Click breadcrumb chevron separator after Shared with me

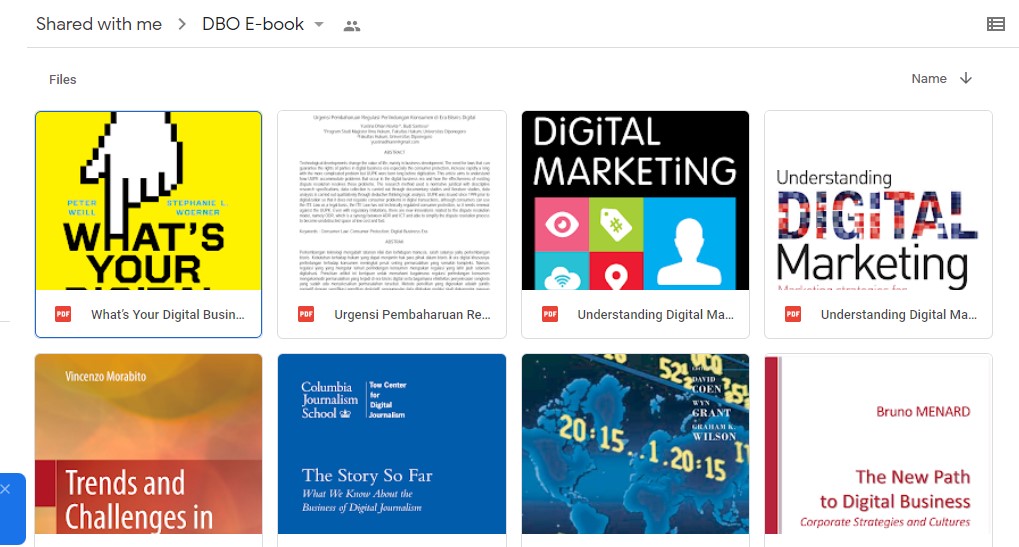tap(182, 25)
